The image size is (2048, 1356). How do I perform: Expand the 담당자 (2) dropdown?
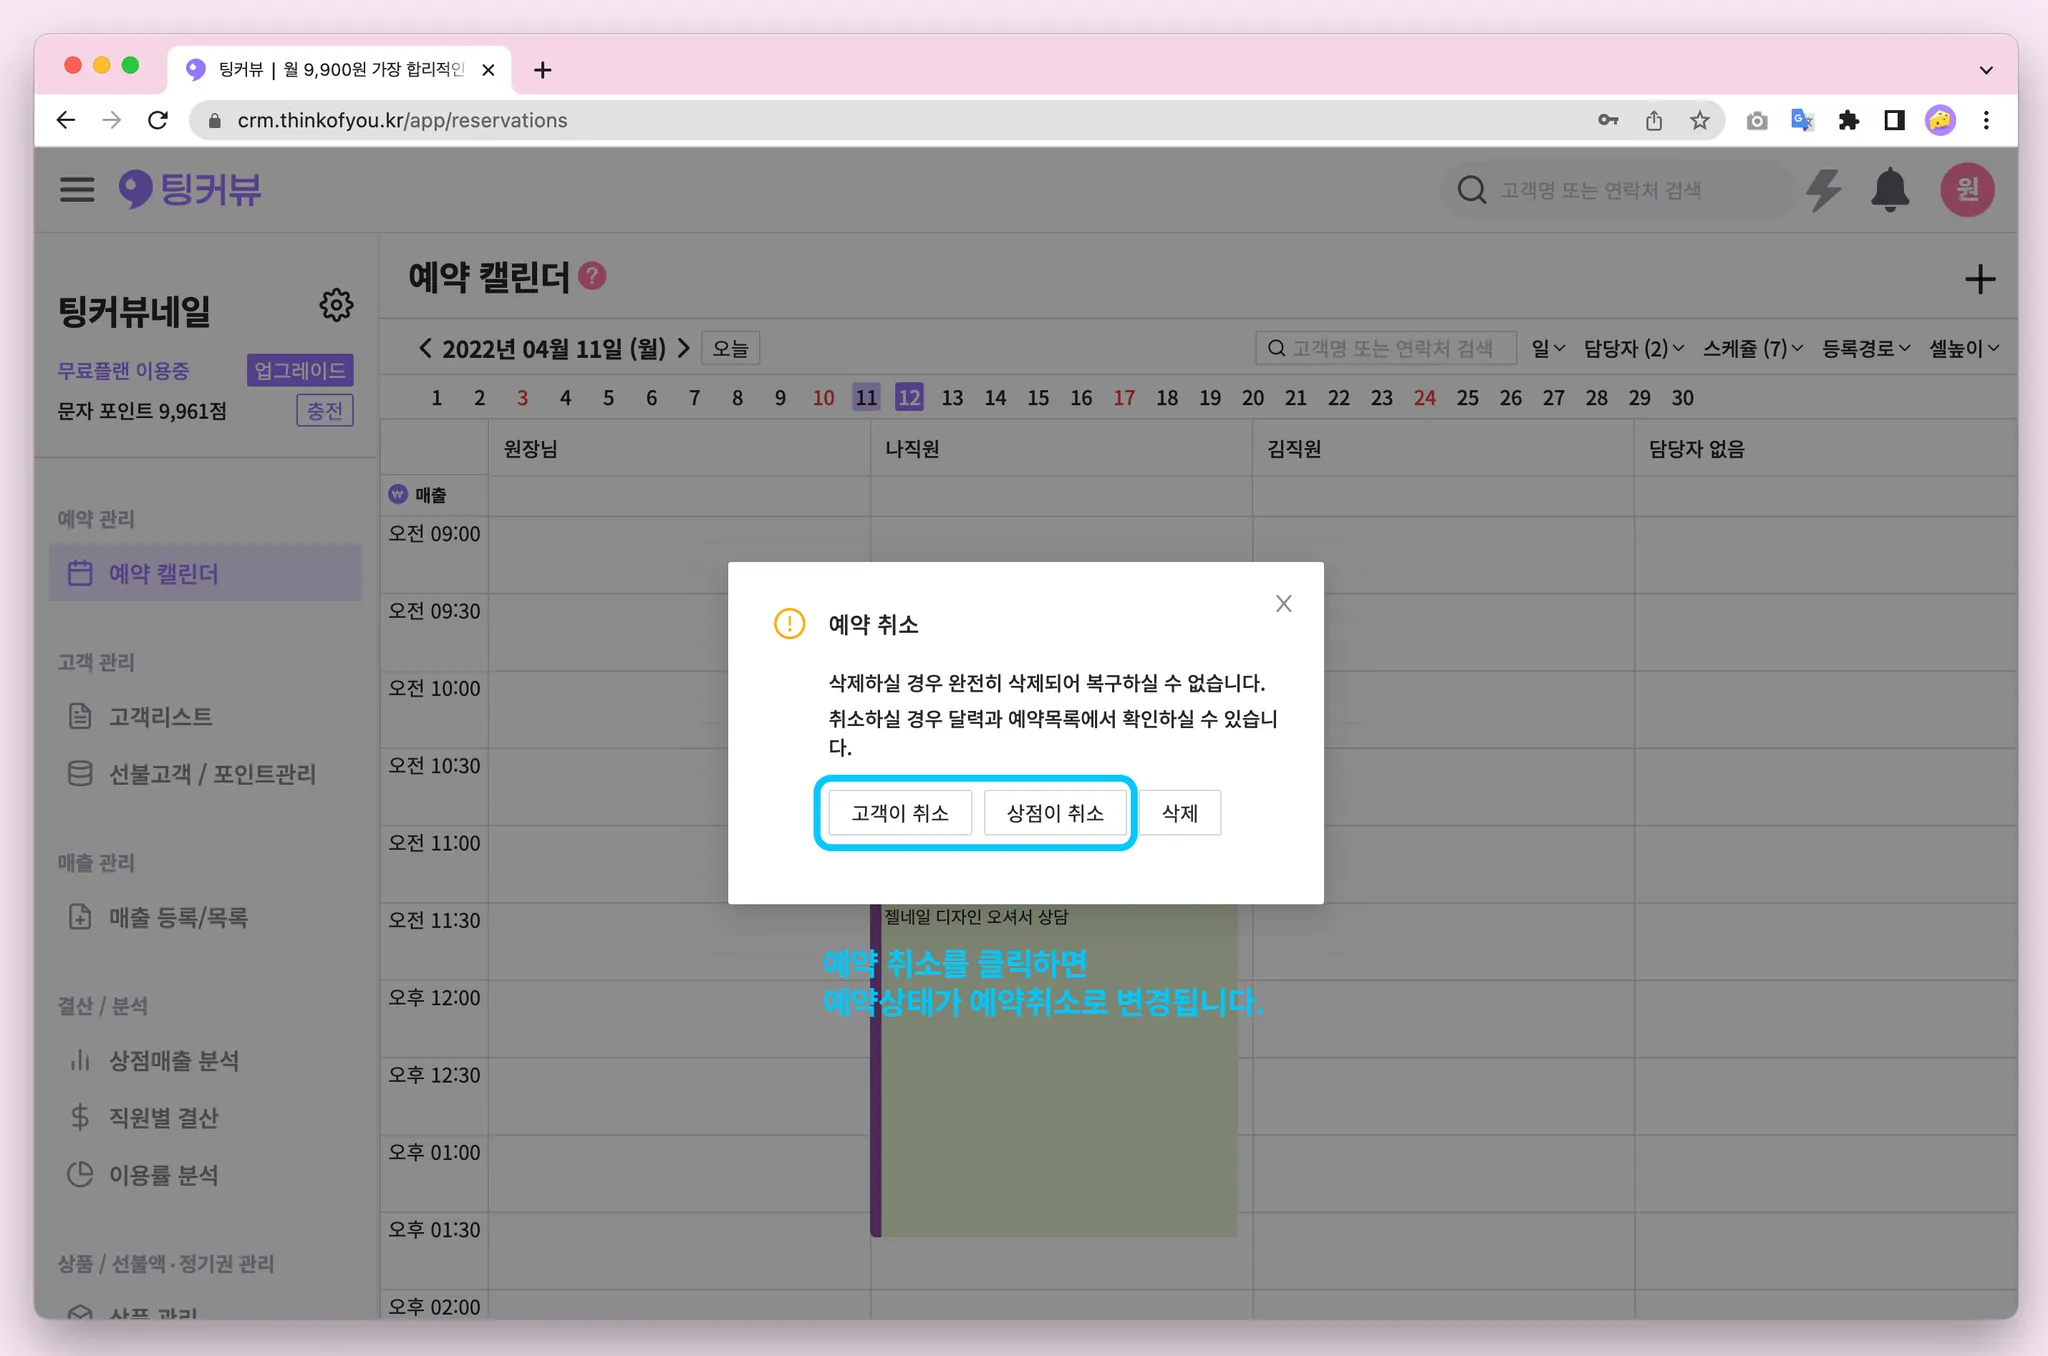[1633, 348]
